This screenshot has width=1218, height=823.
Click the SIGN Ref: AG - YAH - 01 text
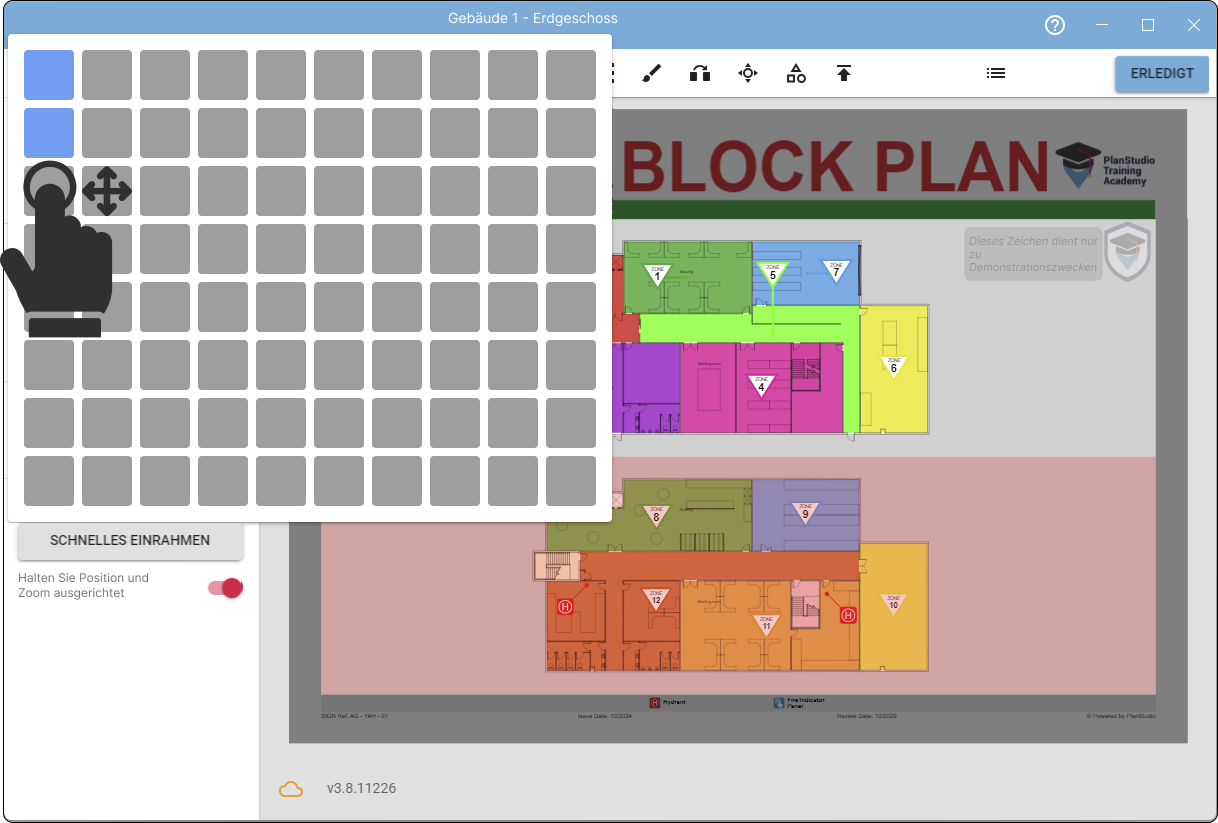(x=355, y=716)
